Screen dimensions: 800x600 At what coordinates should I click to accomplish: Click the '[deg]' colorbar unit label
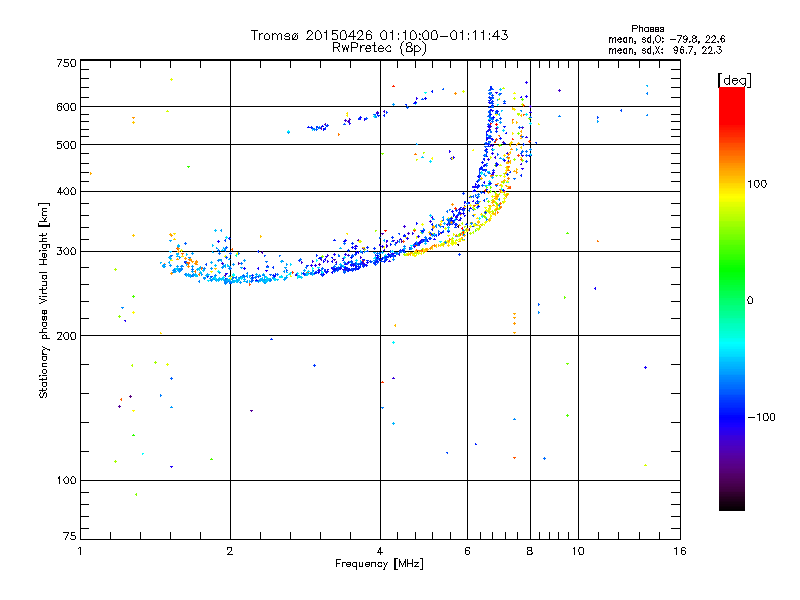734,80
